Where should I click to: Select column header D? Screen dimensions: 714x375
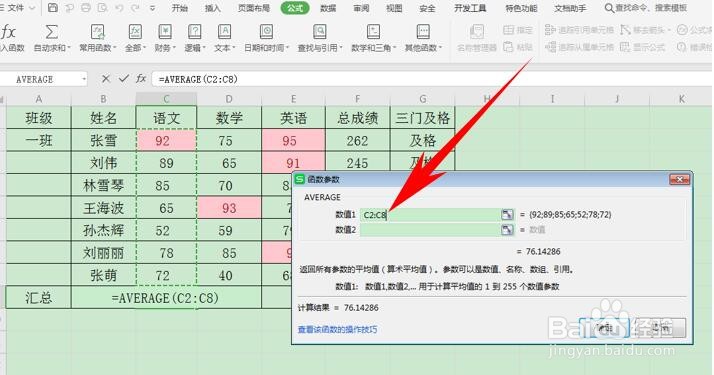pyautogui.click(x=229, y=99)
